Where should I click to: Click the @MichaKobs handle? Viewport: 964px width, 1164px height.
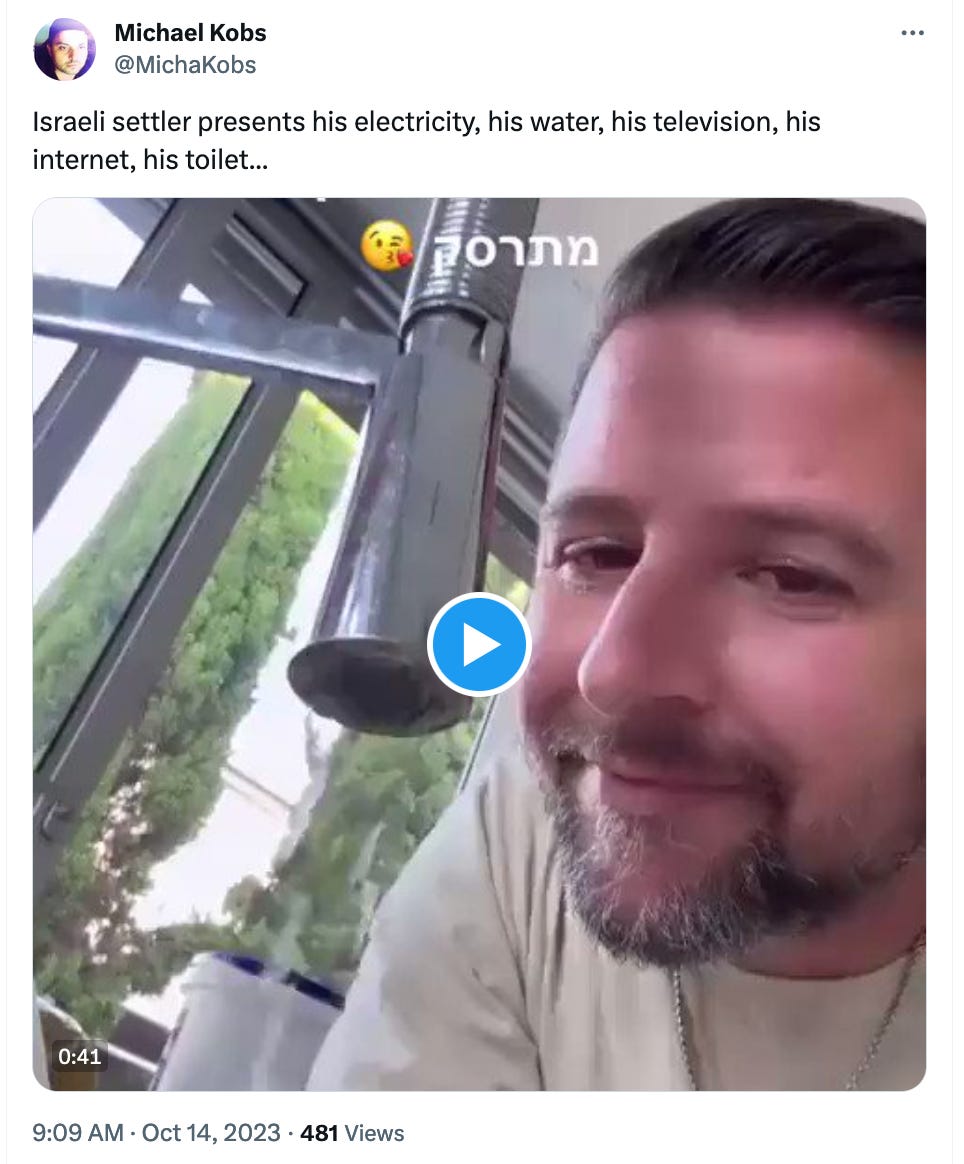click(185, 65)
